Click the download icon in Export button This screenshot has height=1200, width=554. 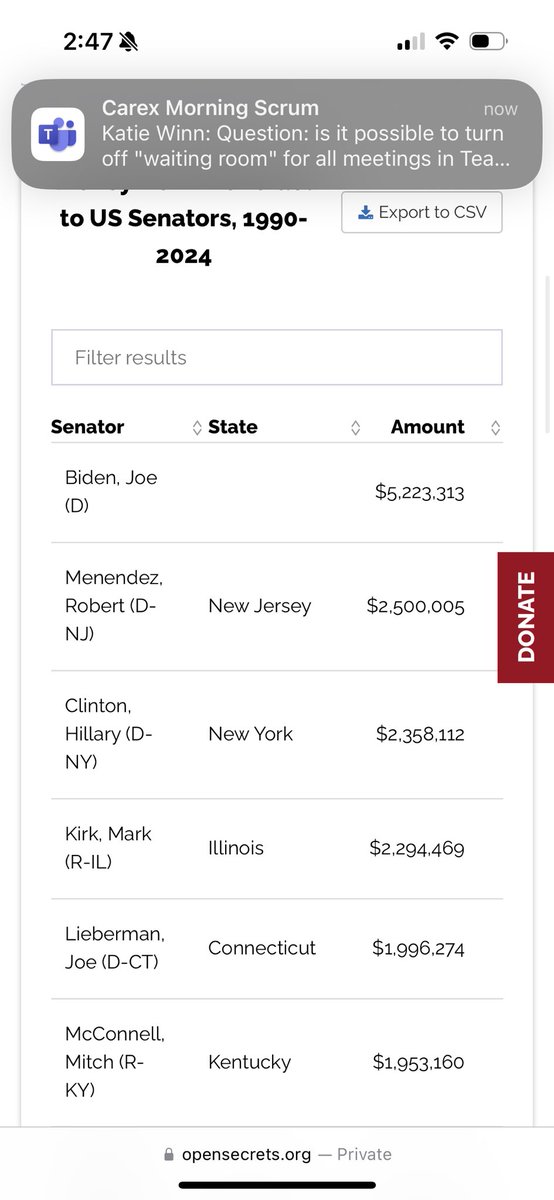365,212
